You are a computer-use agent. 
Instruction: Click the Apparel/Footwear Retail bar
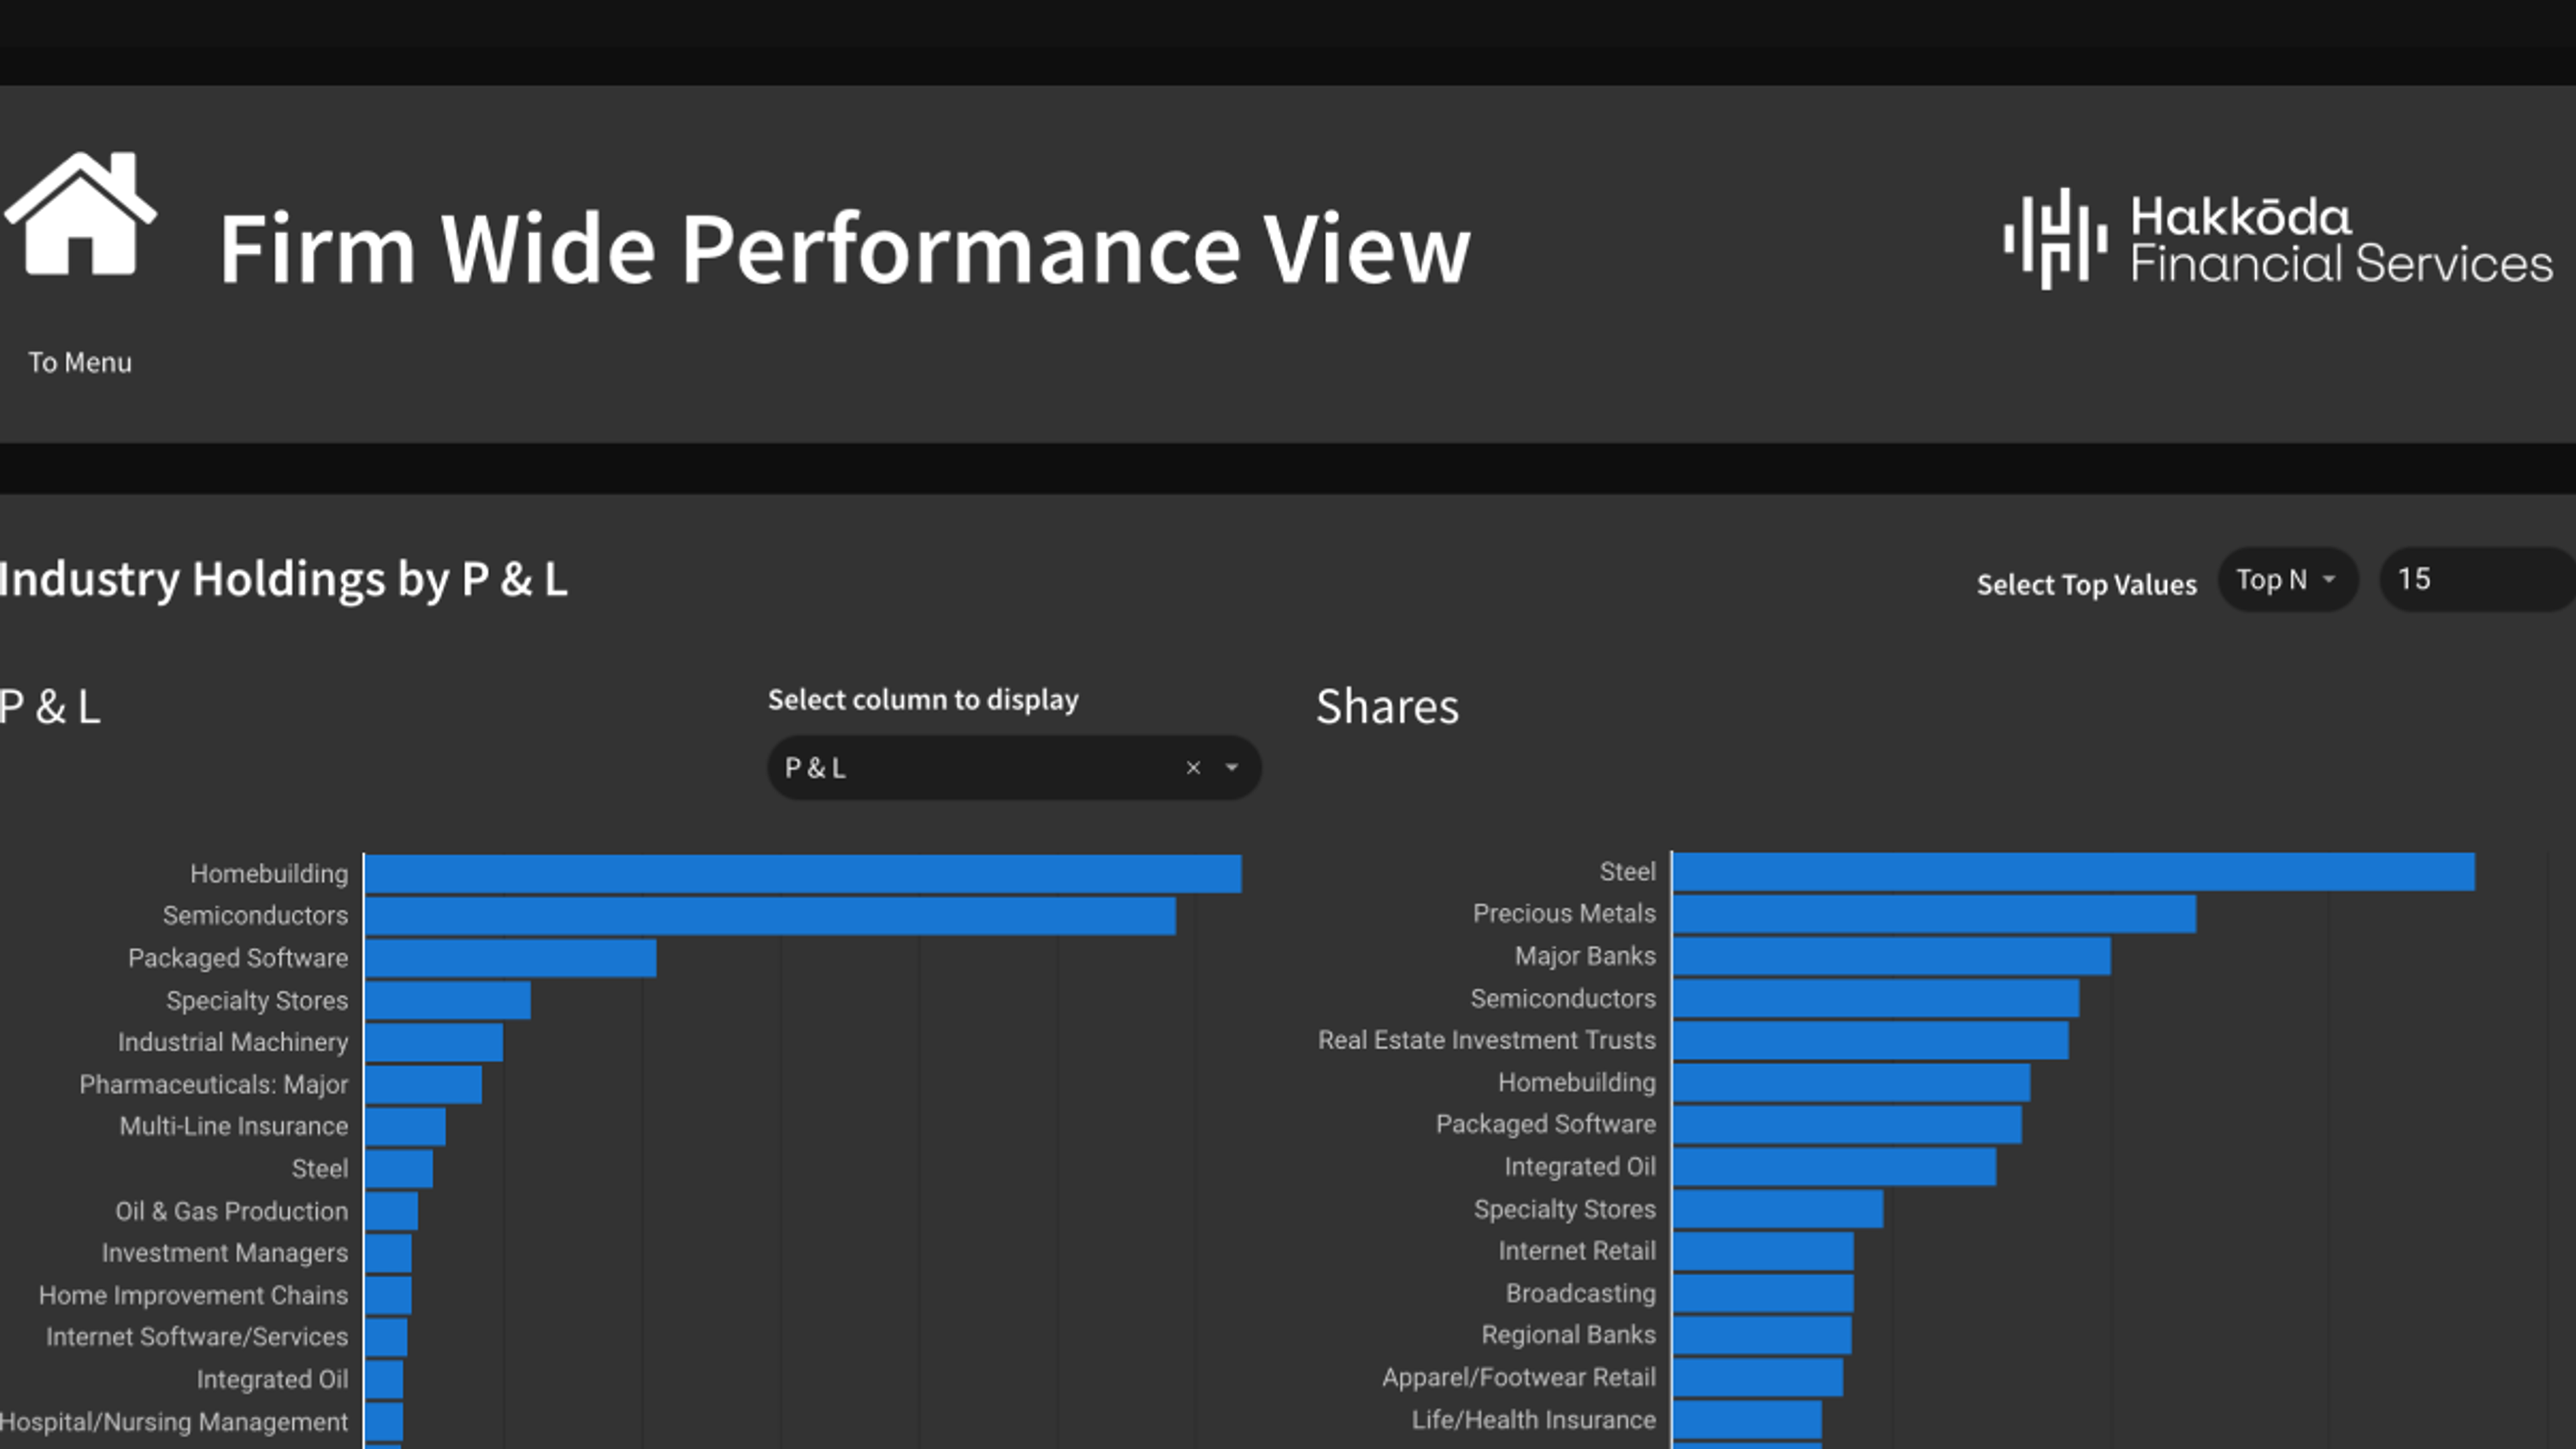tap(1758, 1378)
